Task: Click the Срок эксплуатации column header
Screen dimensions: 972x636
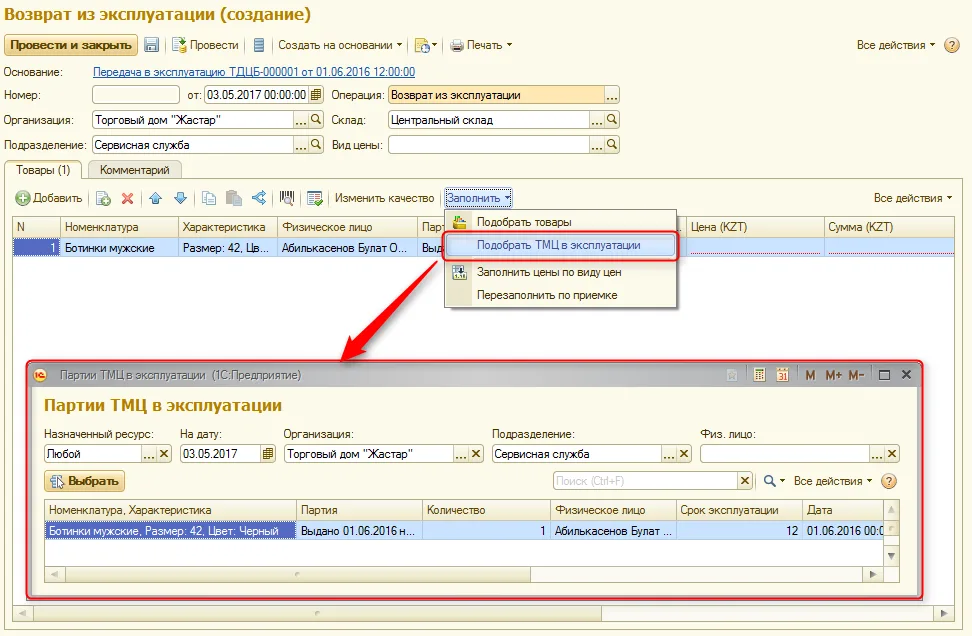Action: tap(739, 510)
